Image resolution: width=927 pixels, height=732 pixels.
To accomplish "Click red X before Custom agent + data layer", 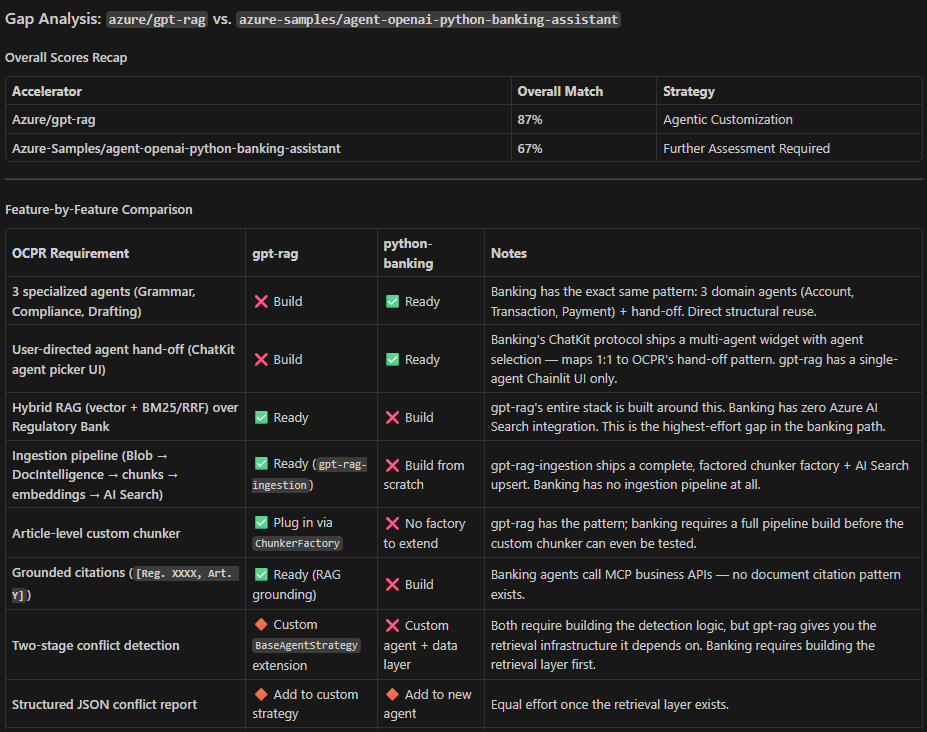I will (392, 626).
